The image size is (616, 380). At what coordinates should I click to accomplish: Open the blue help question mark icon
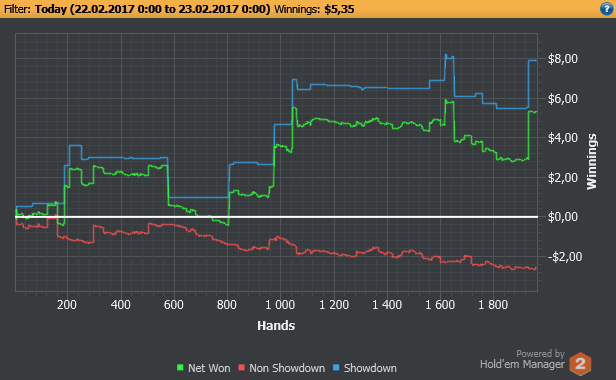[x=607, y=9]
